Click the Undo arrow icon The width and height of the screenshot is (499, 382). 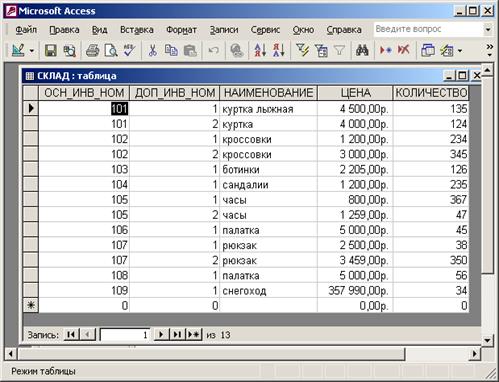click(x=213, y=51)
